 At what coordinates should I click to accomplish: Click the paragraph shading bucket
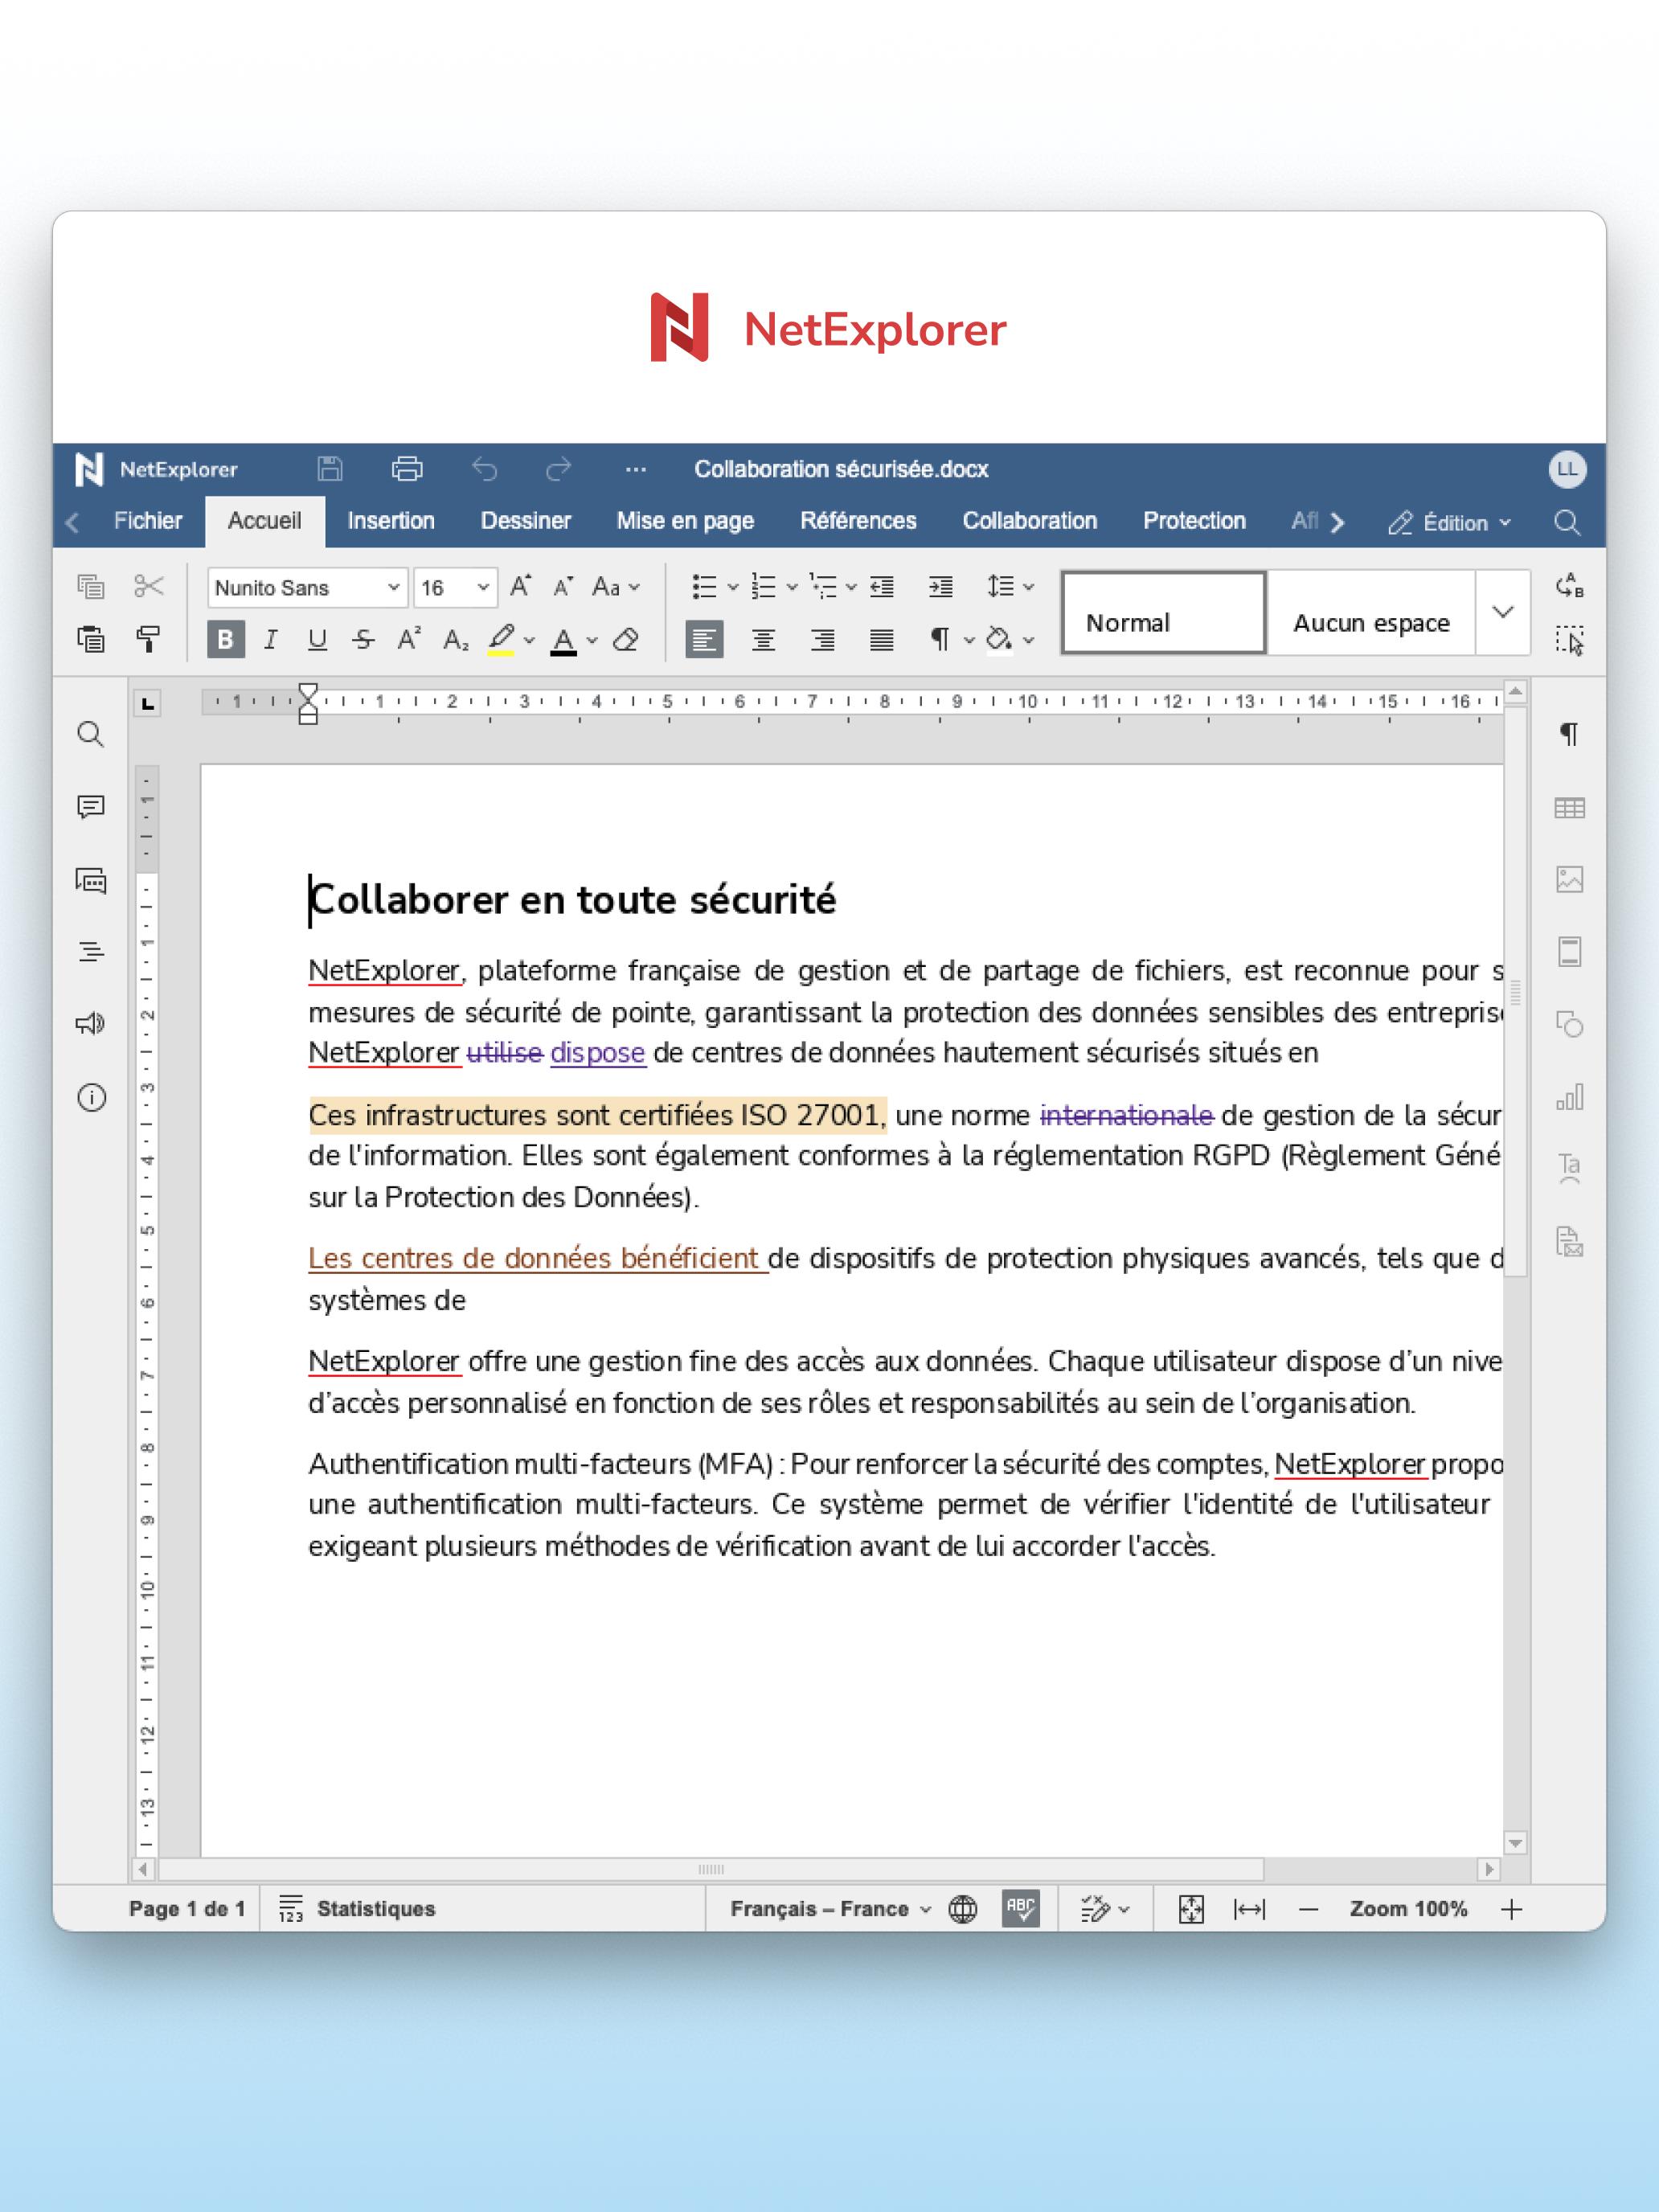tap(999, 639)
